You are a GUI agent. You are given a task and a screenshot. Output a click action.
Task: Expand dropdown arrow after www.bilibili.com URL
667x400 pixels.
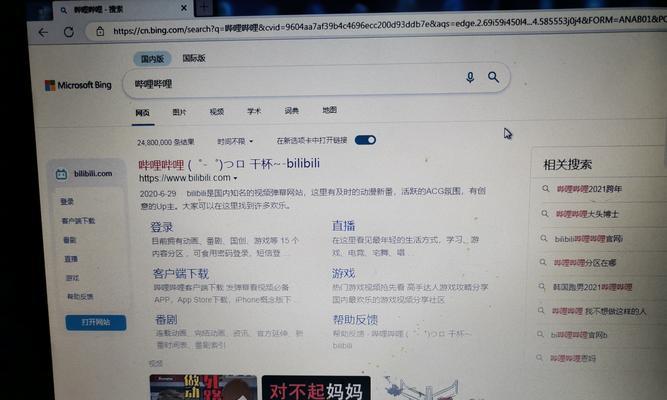pos(235,178)
